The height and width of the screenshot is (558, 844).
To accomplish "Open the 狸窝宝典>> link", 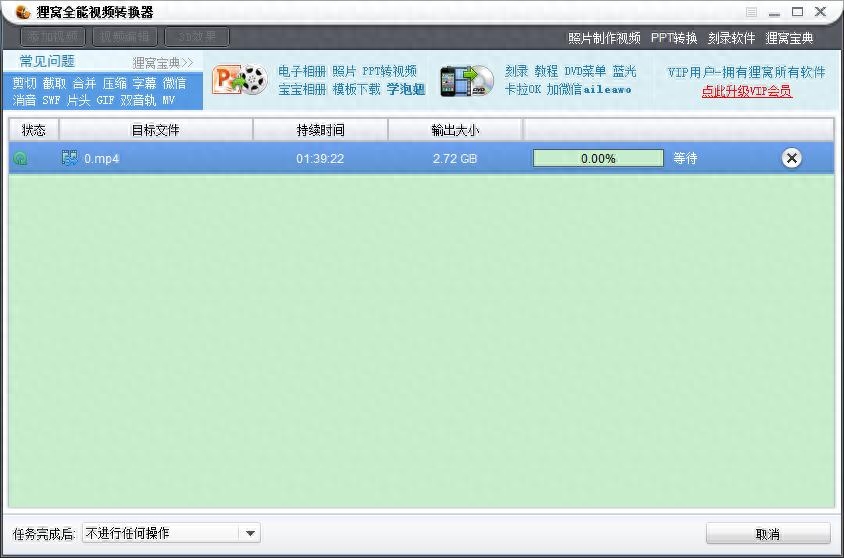I will coord(163,63).
